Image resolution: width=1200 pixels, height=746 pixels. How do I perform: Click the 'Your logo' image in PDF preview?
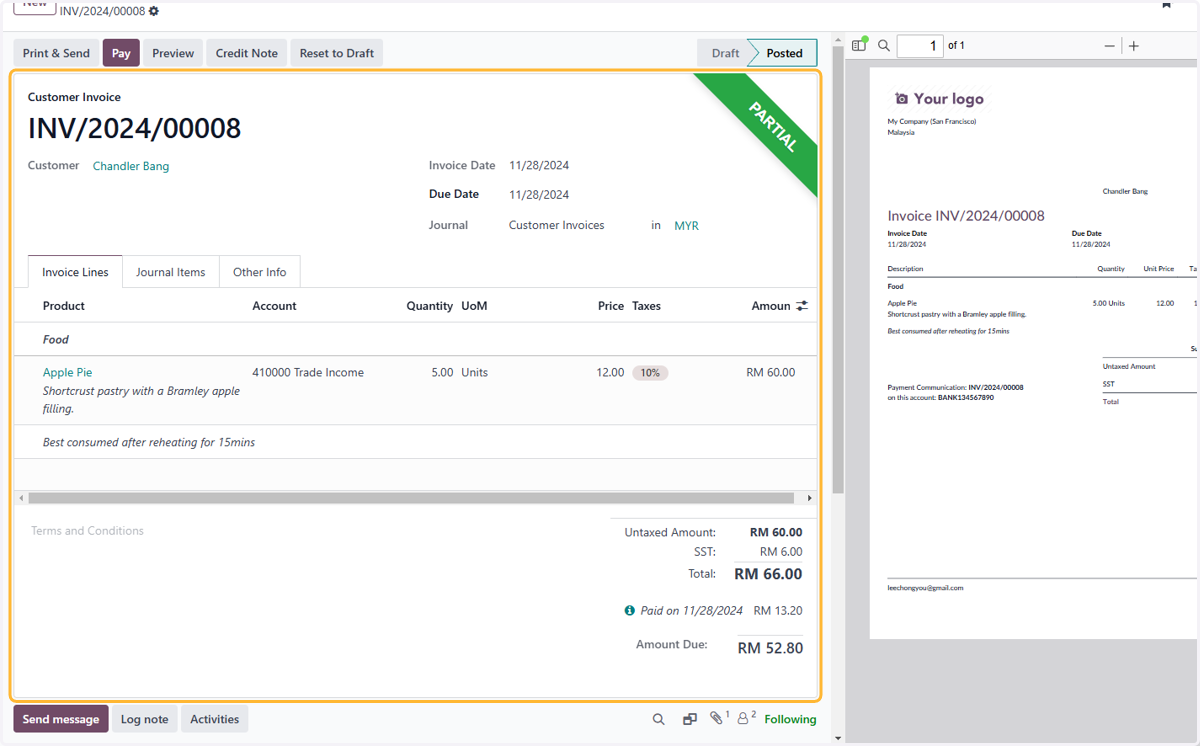click(939, 98)
